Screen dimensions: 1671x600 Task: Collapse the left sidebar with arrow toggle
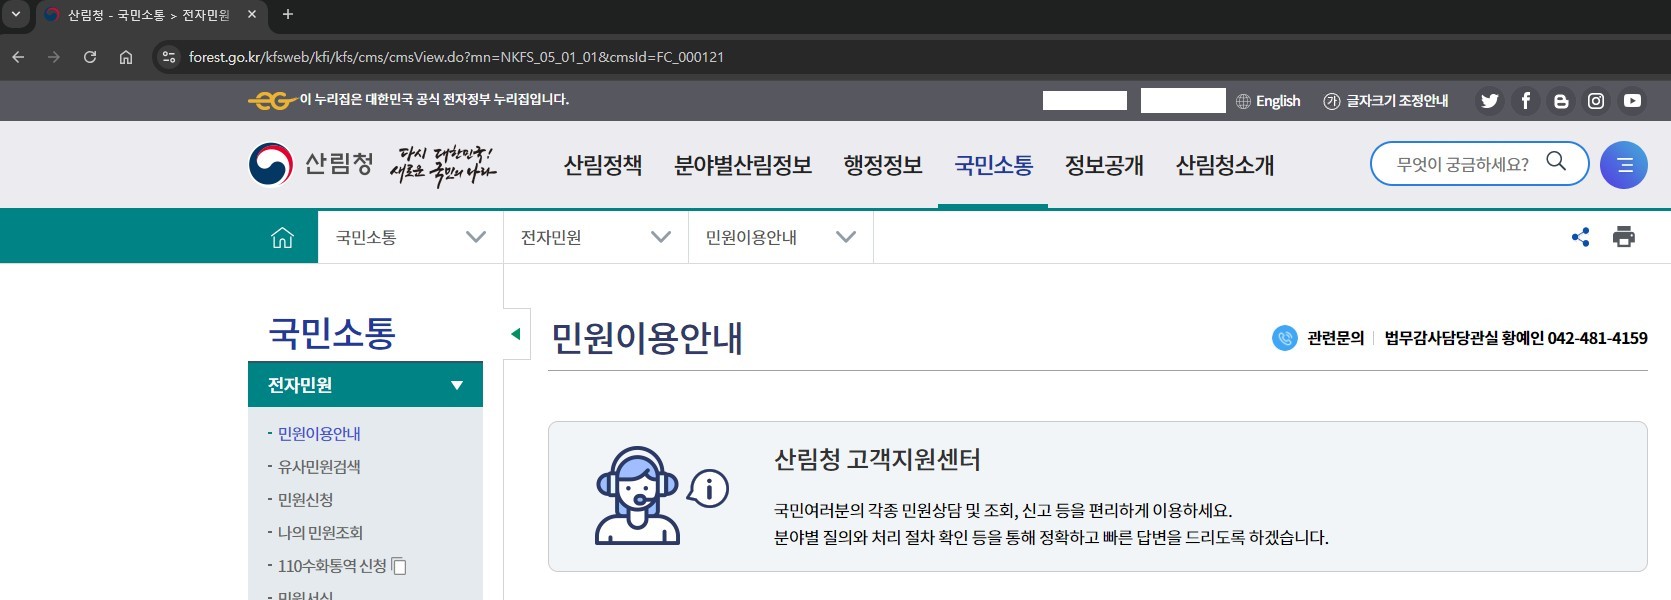(x=516, y=334)
